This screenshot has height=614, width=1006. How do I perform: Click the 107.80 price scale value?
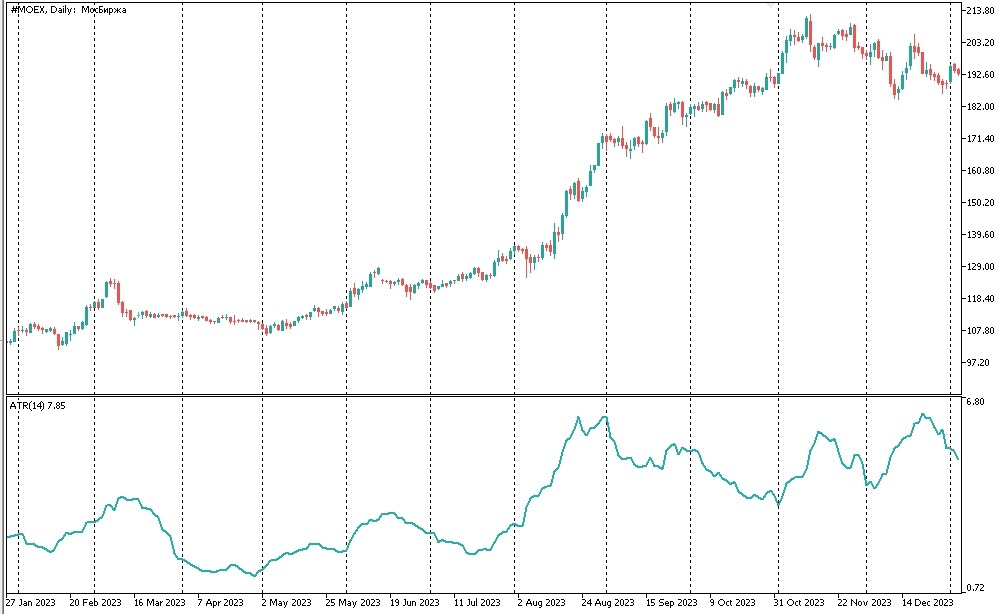(x=980, y=330)
